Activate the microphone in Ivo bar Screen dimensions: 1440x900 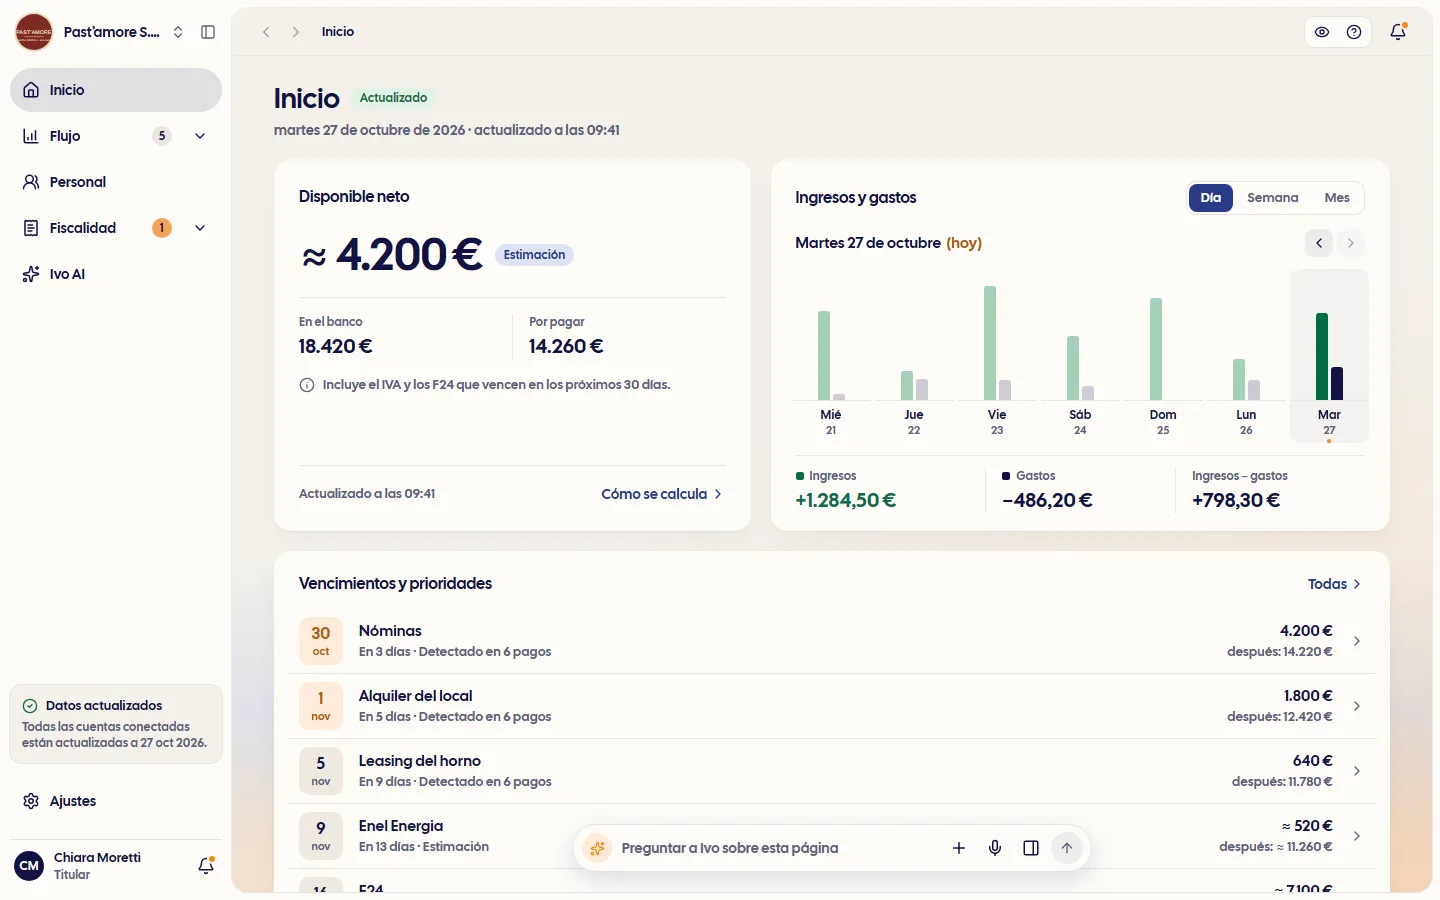coord(995,848)
